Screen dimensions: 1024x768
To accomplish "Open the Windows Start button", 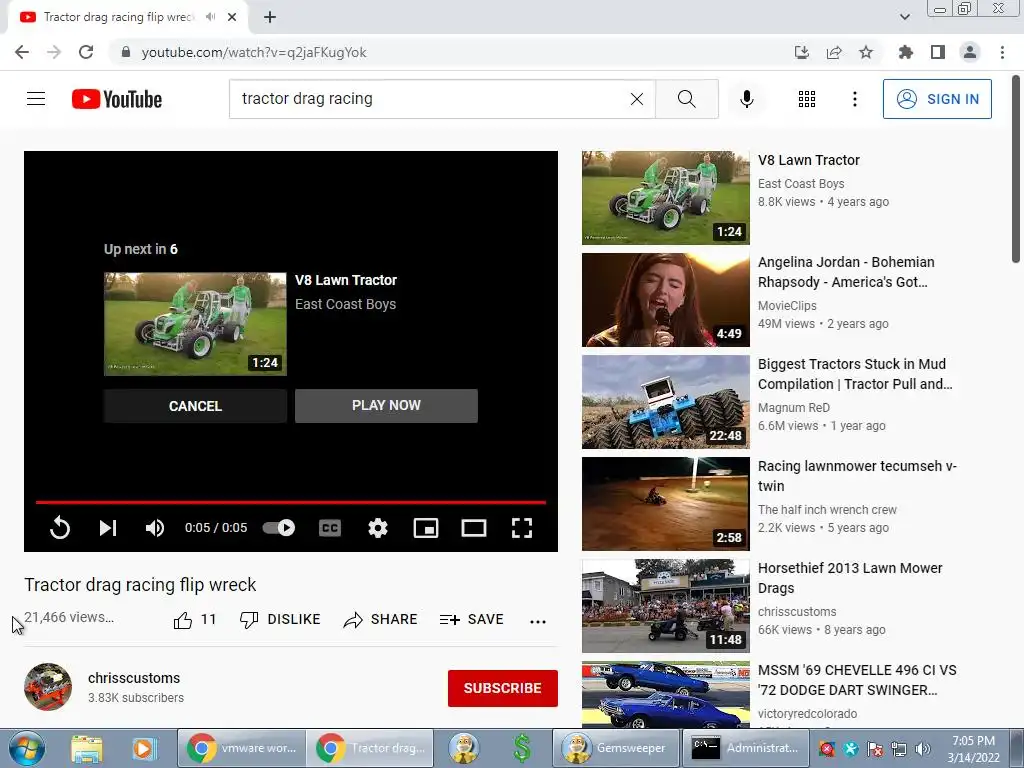I will (x=27, y=748).
